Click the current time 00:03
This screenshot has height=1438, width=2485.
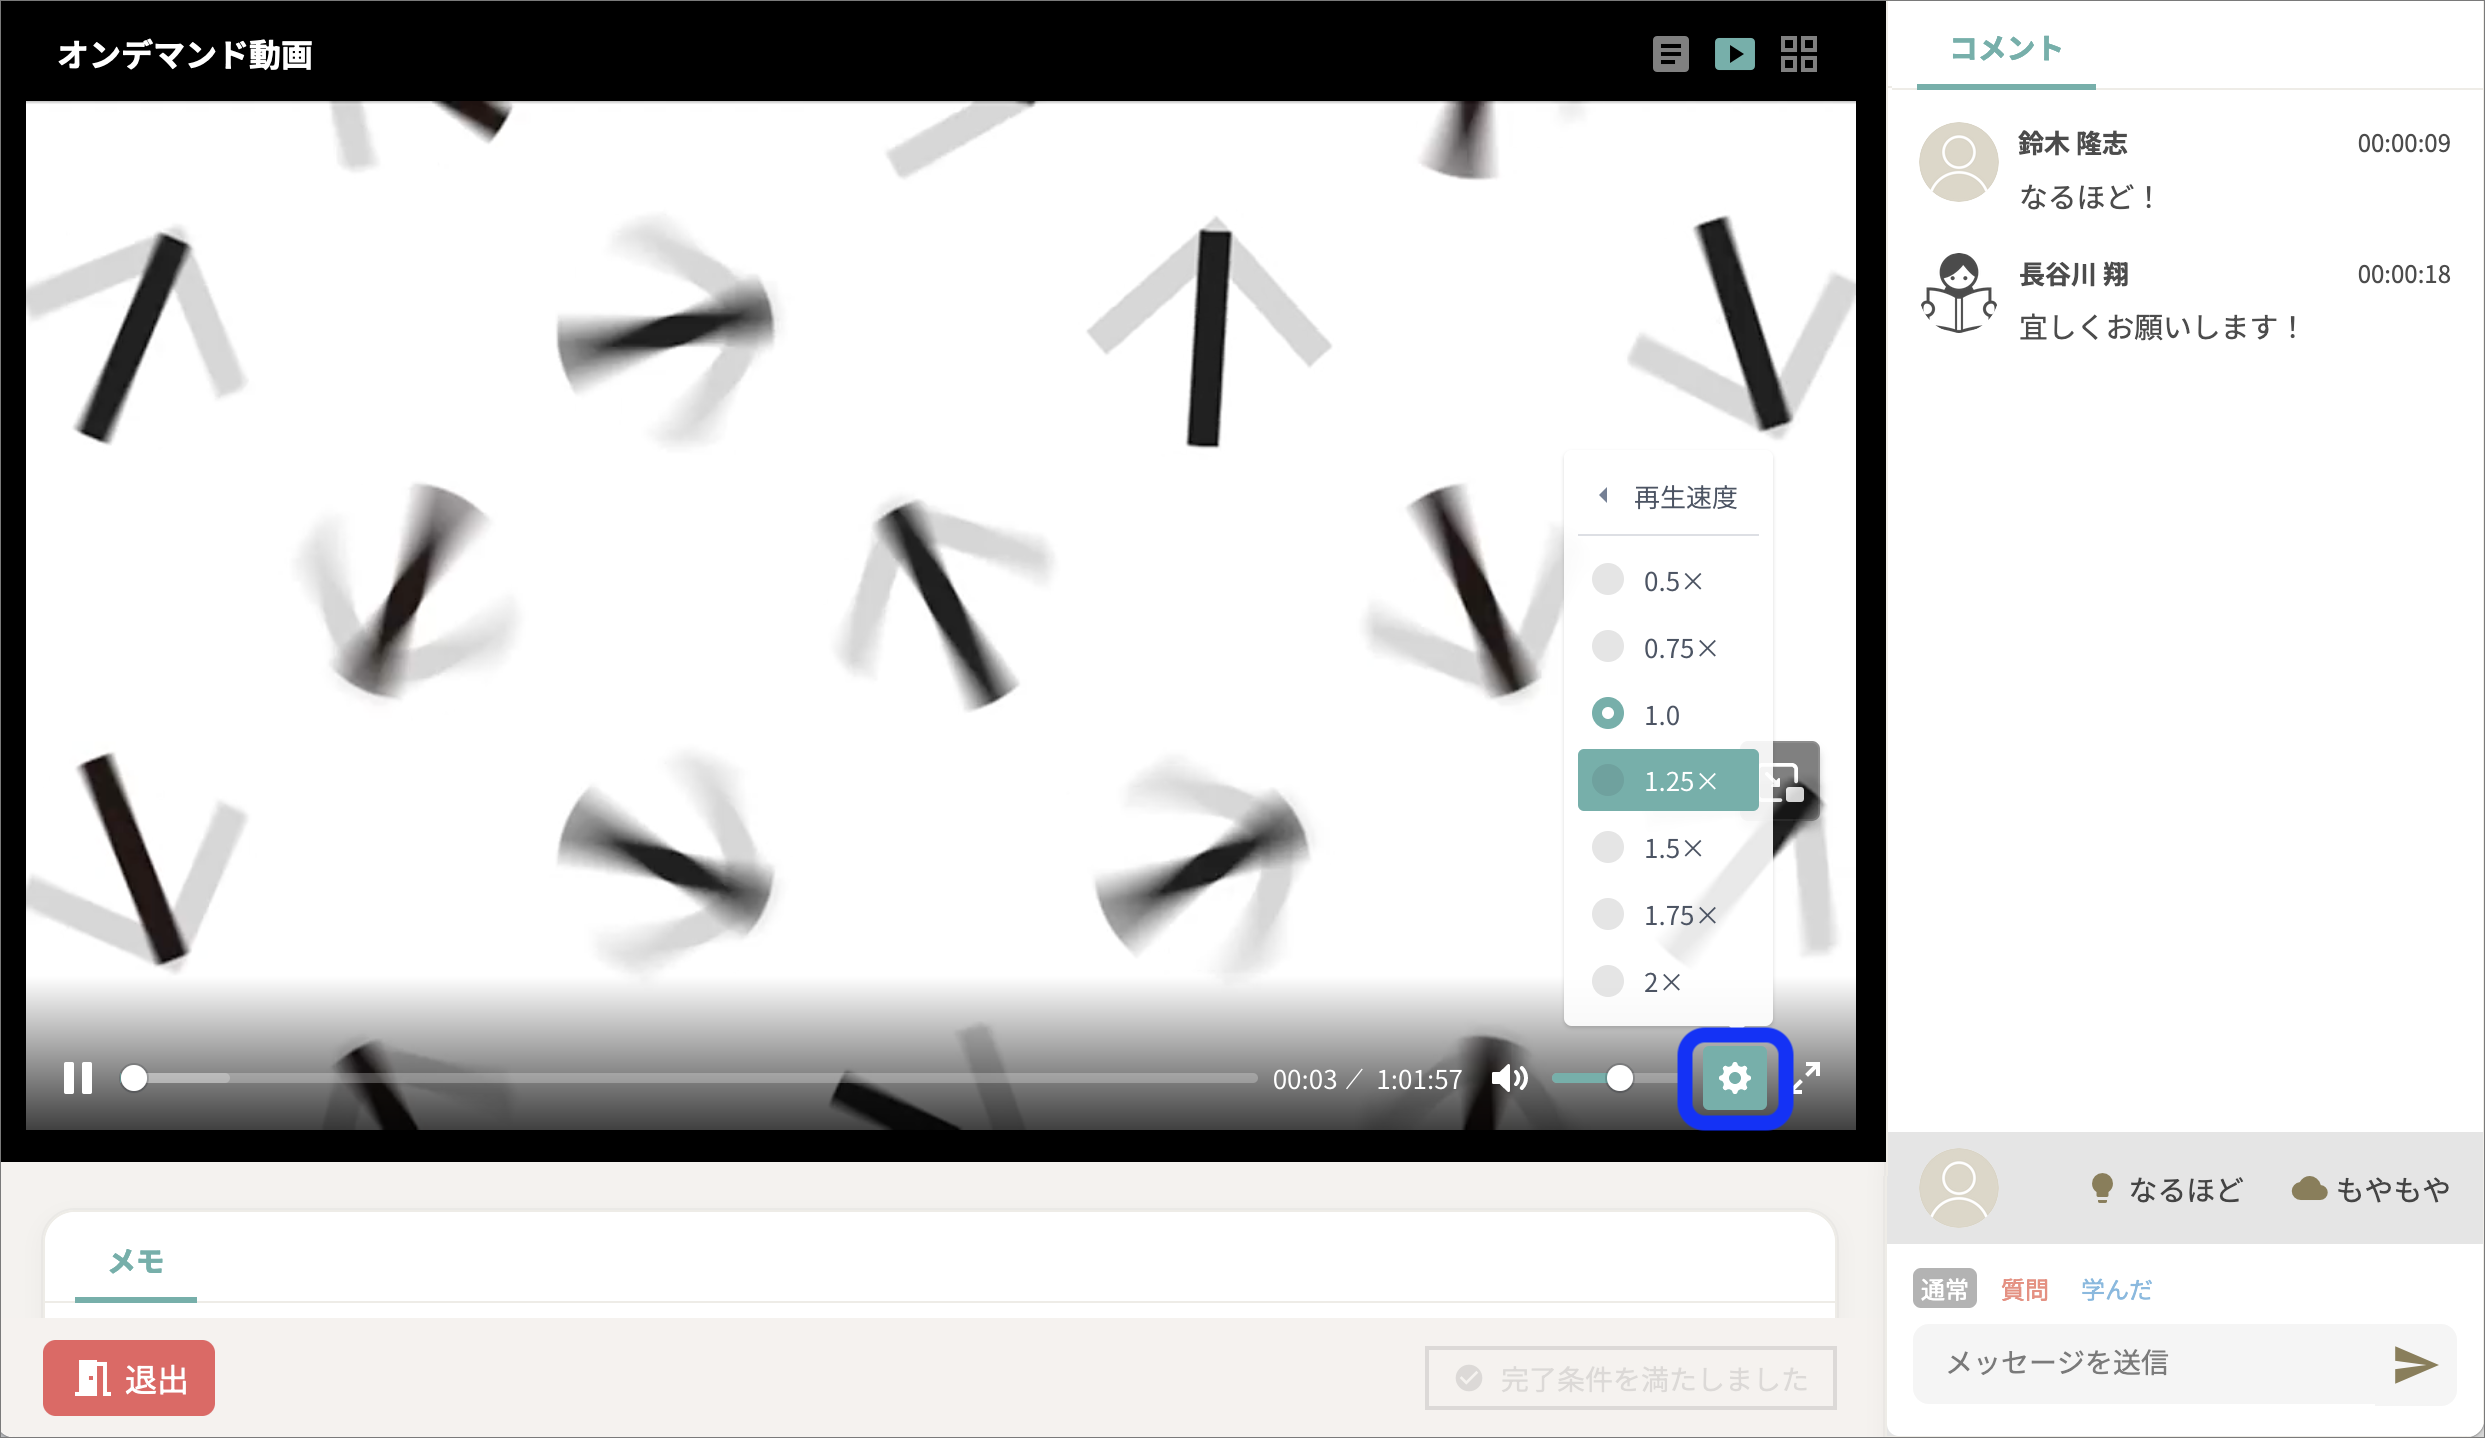coord(1304,1079)
